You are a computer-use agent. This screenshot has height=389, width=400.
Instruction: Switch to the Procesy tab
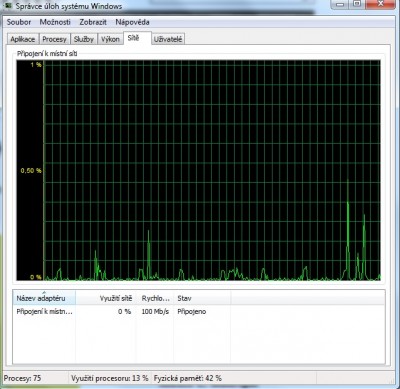tap(54, 39)
